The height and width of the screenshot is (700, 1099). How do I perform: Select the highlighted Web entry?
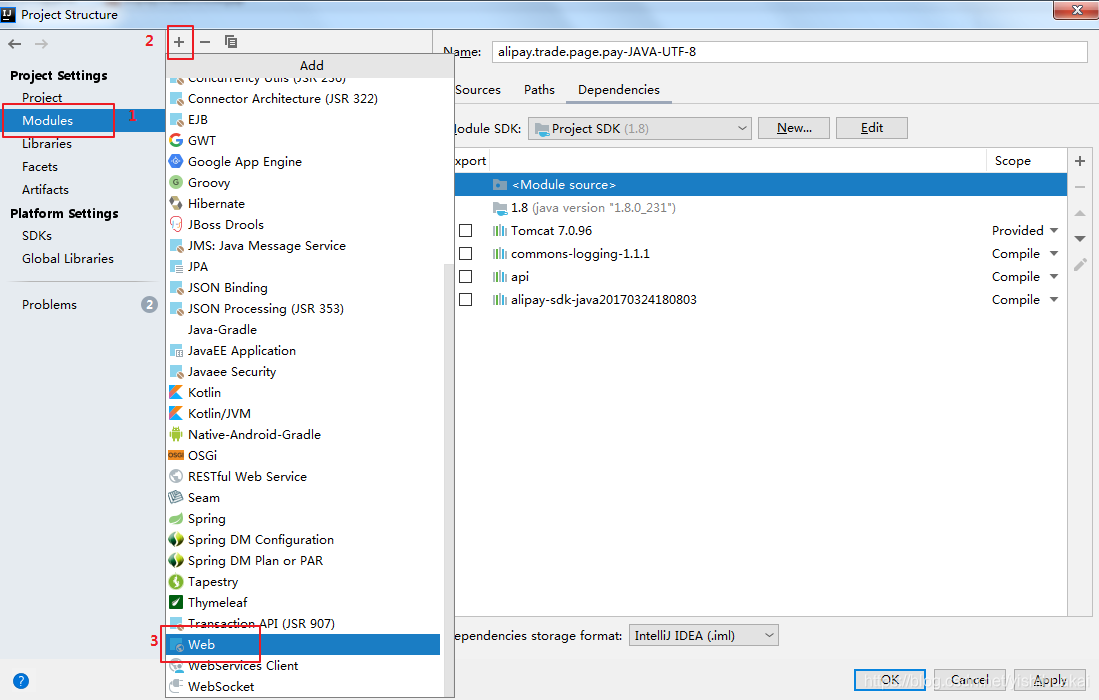[305, 645]
